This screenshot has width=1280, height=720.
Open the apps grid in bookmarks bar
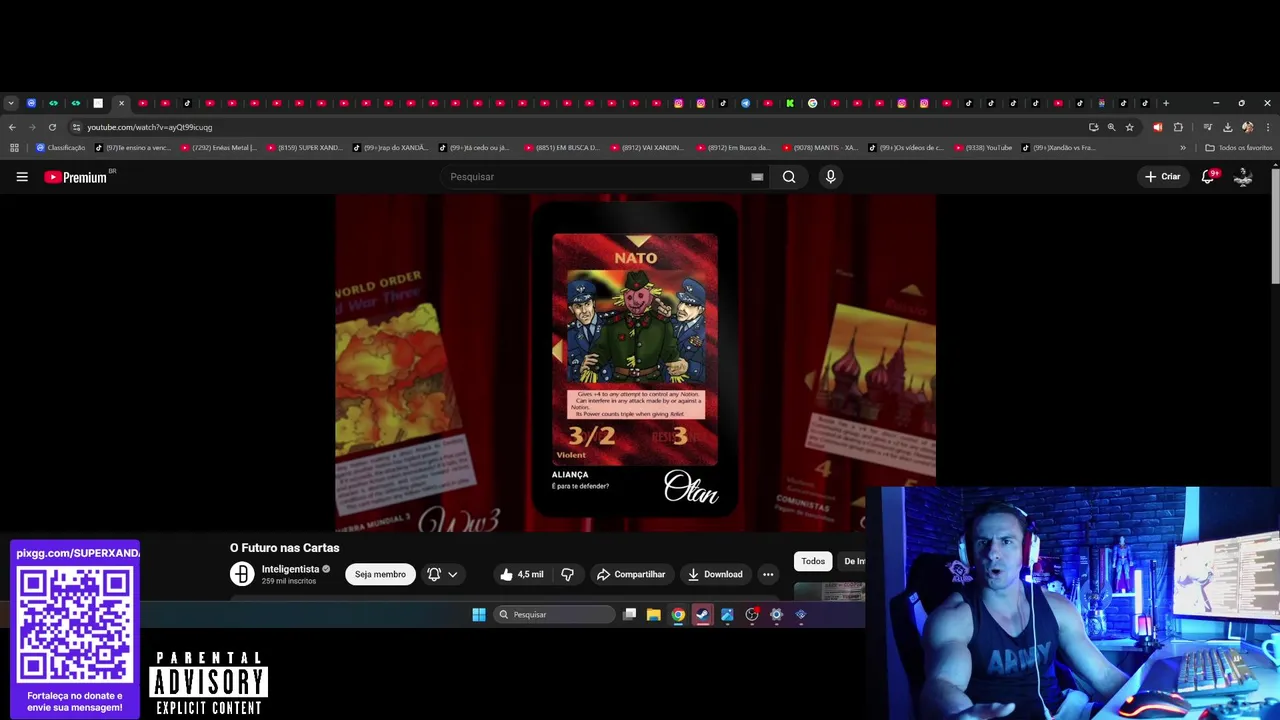[x=14, y=148]
